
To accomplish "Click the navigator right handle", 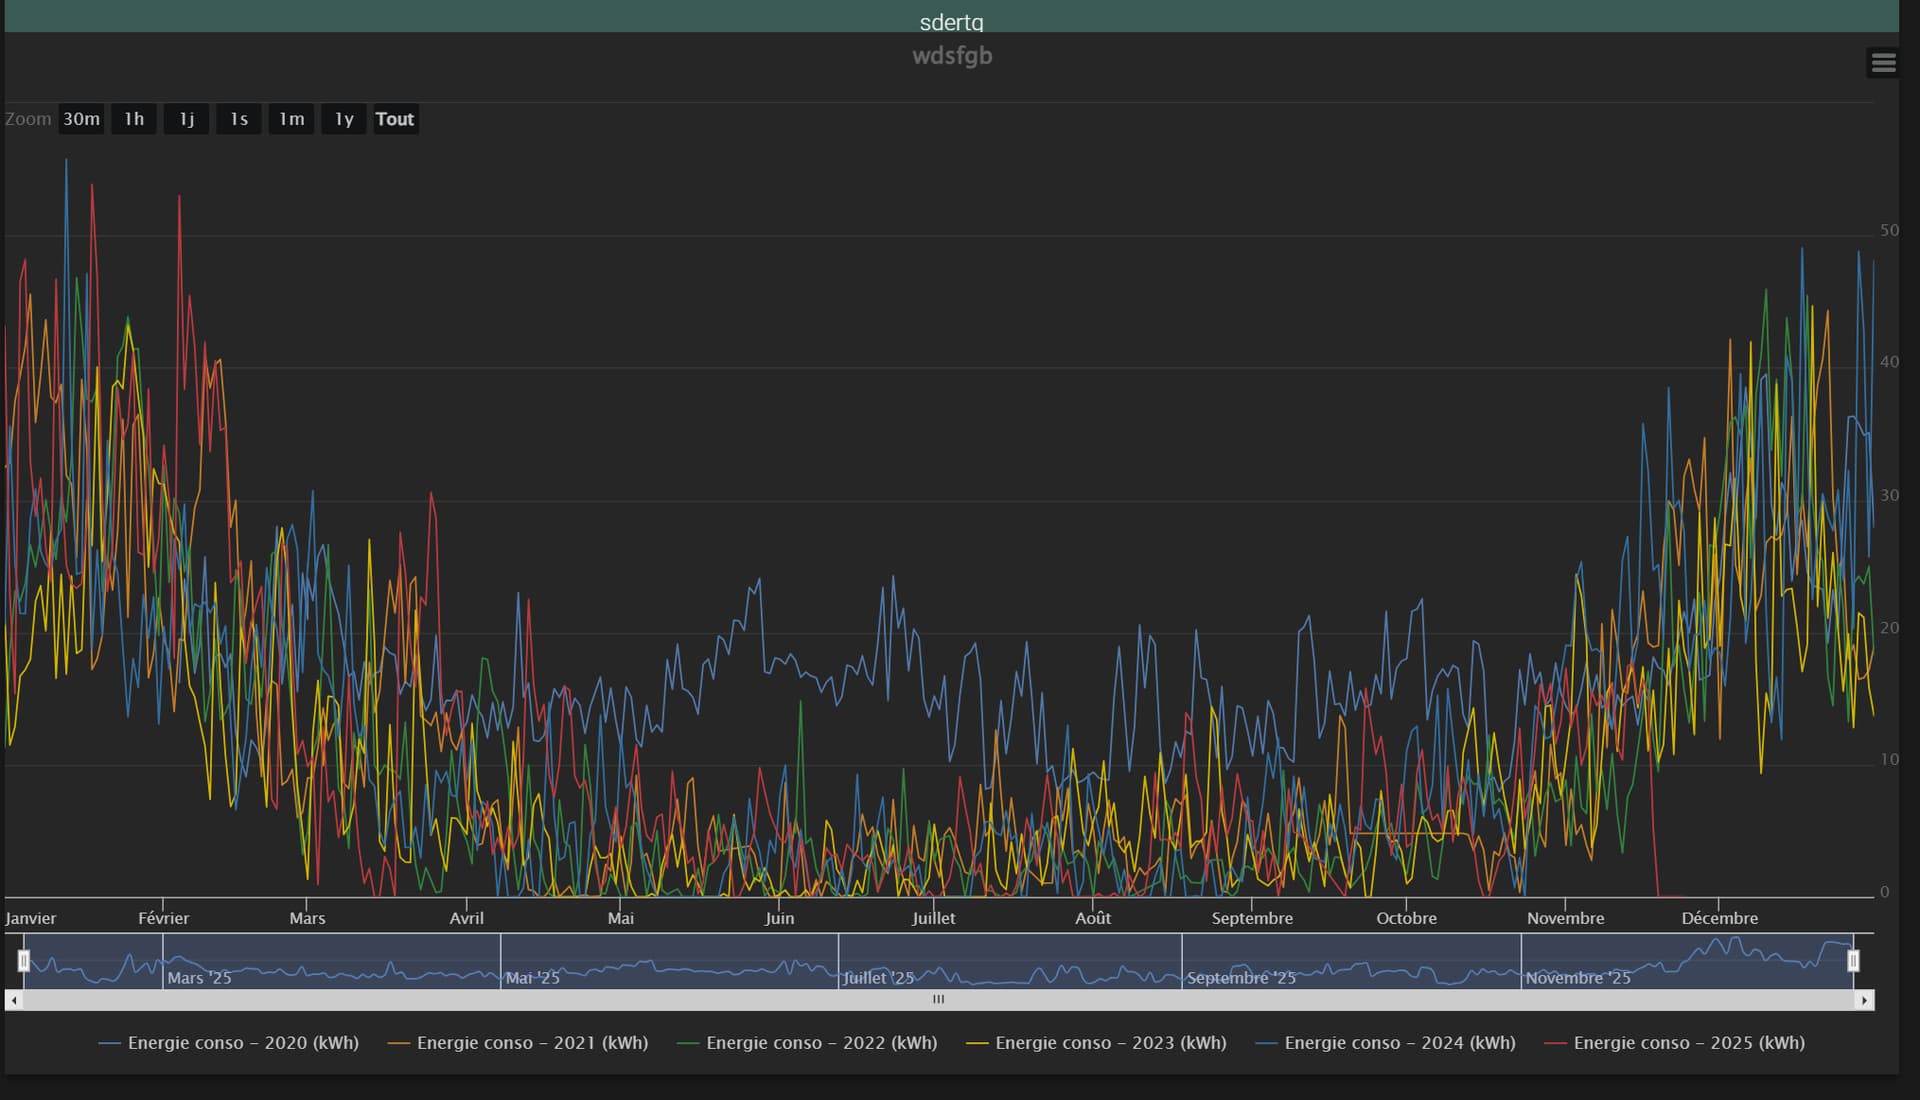I will [1853, 961].
